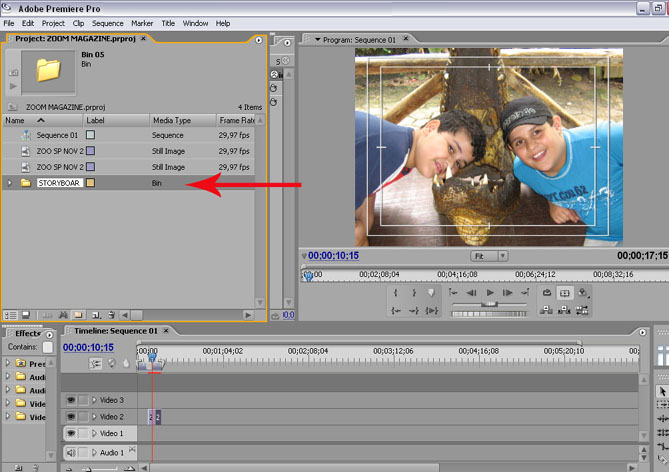Click Set In Point brace icon
Screen dimensions: 669x472
click(x=395, y=293)
